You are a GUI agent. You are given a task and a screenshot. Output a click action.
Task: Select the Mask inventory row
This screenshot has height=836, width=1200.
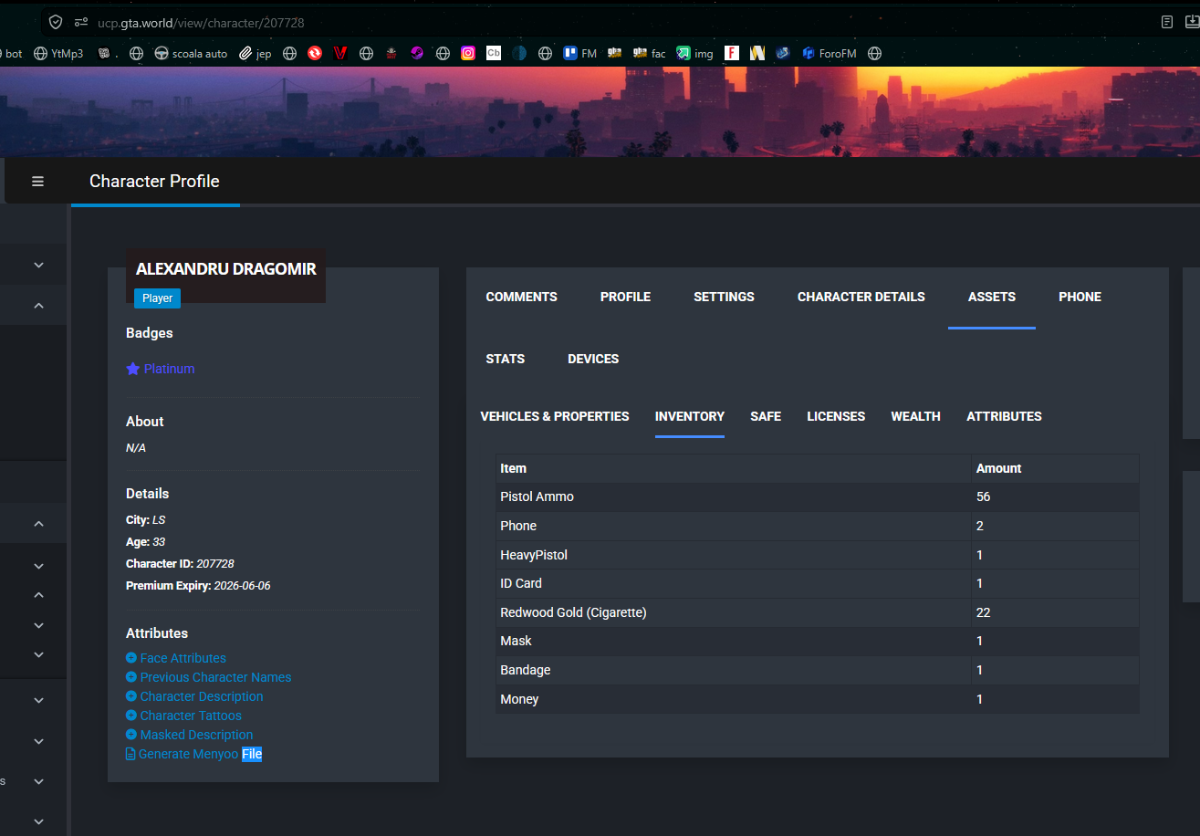coord(817,641)
